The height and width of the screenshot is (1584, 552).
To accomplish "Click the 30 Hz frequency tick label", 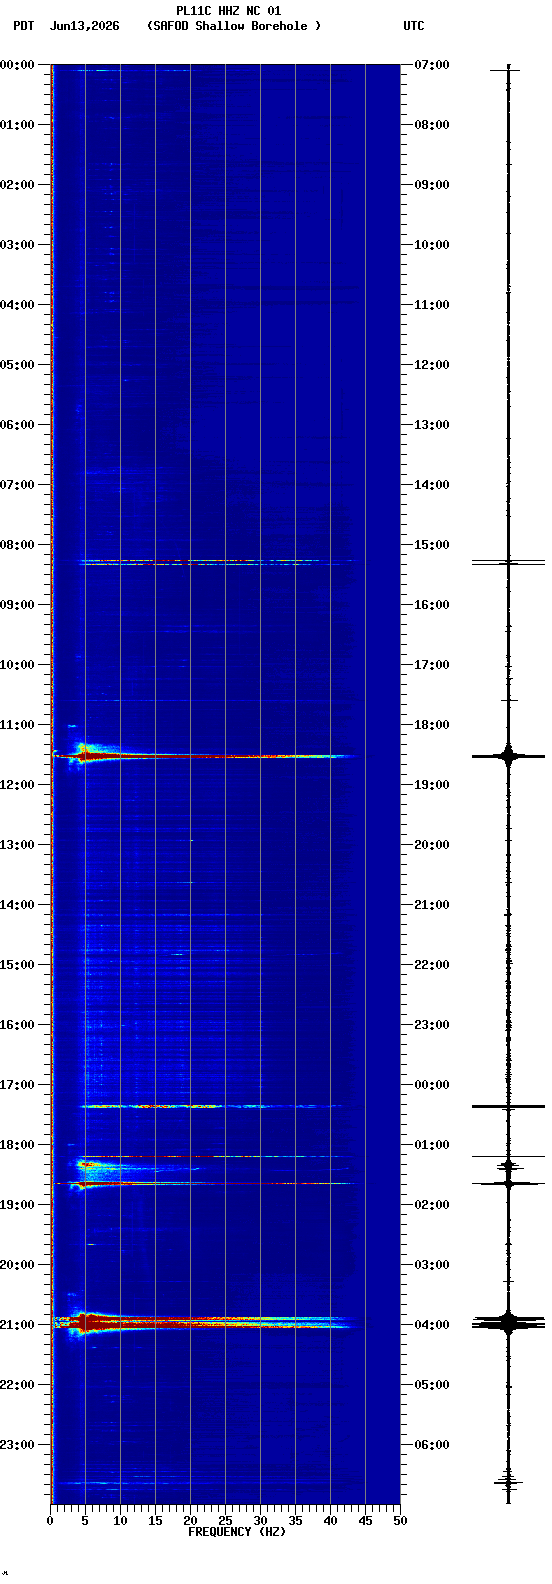I will (260, 1521).
